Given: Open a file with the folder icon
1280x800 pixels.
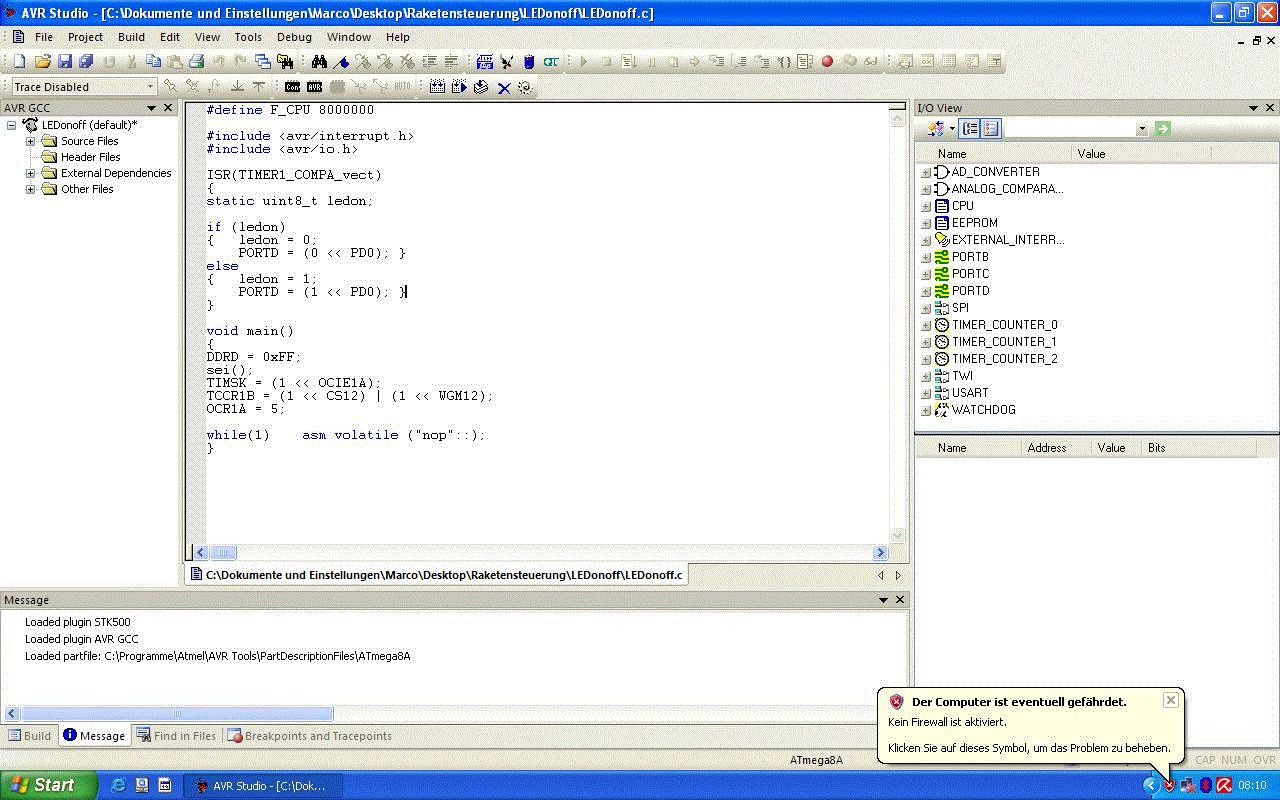Looking at the screenshot, I should [x=42, y=62].
